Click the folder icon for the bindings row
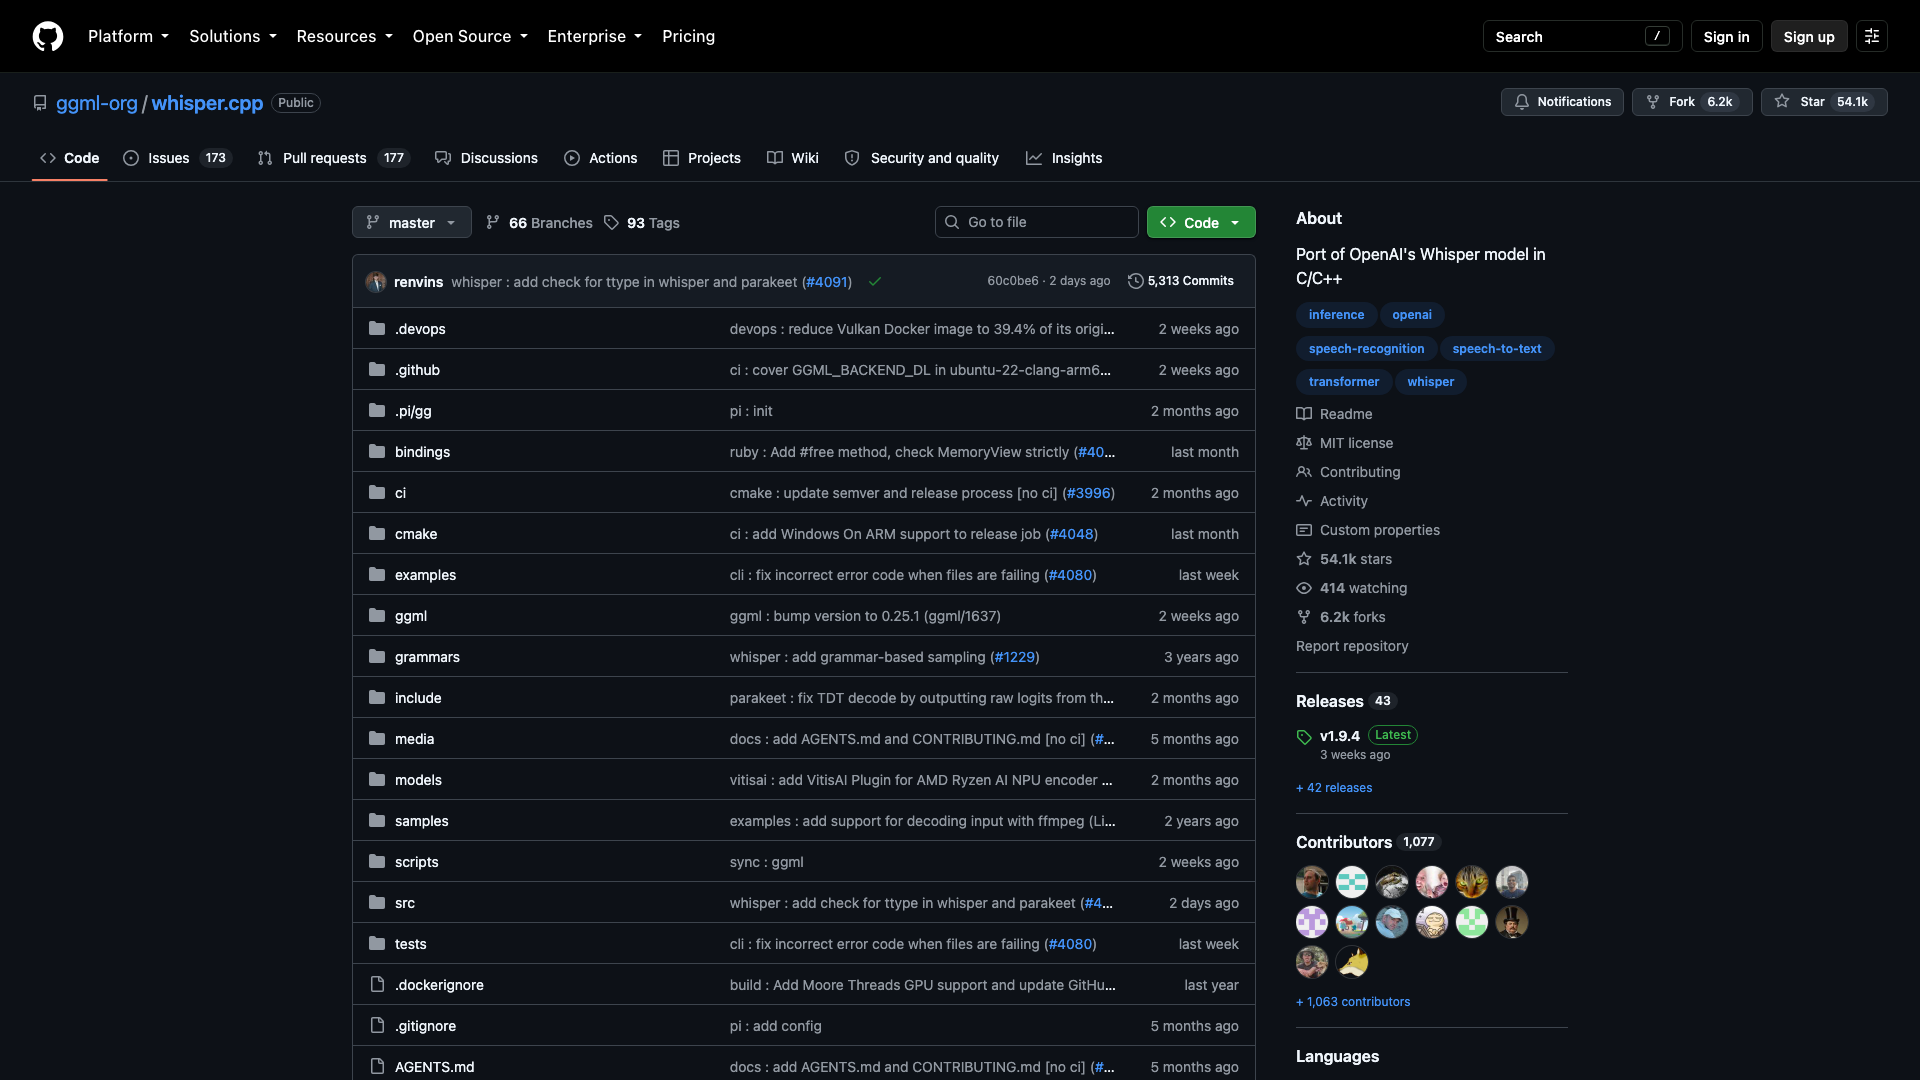This screenshot has width=1920, height=1080. point(377,452)
